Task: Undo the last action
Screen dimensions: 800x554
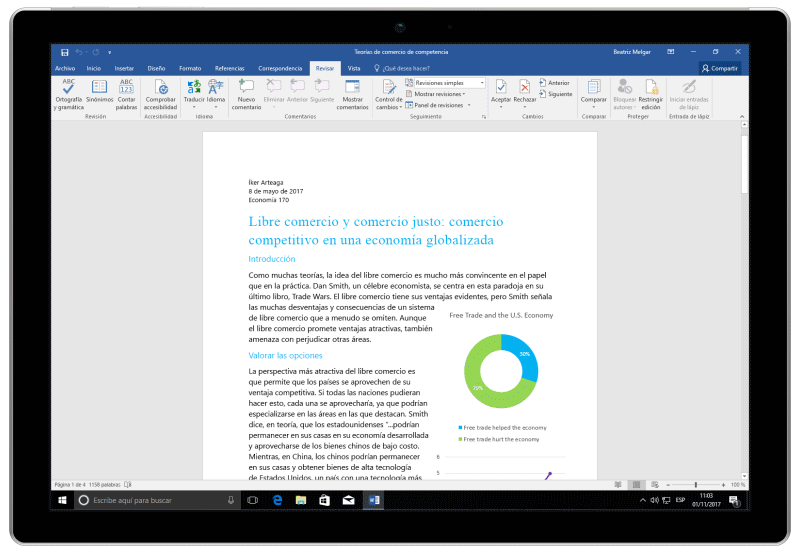Action: pos(79,52)
